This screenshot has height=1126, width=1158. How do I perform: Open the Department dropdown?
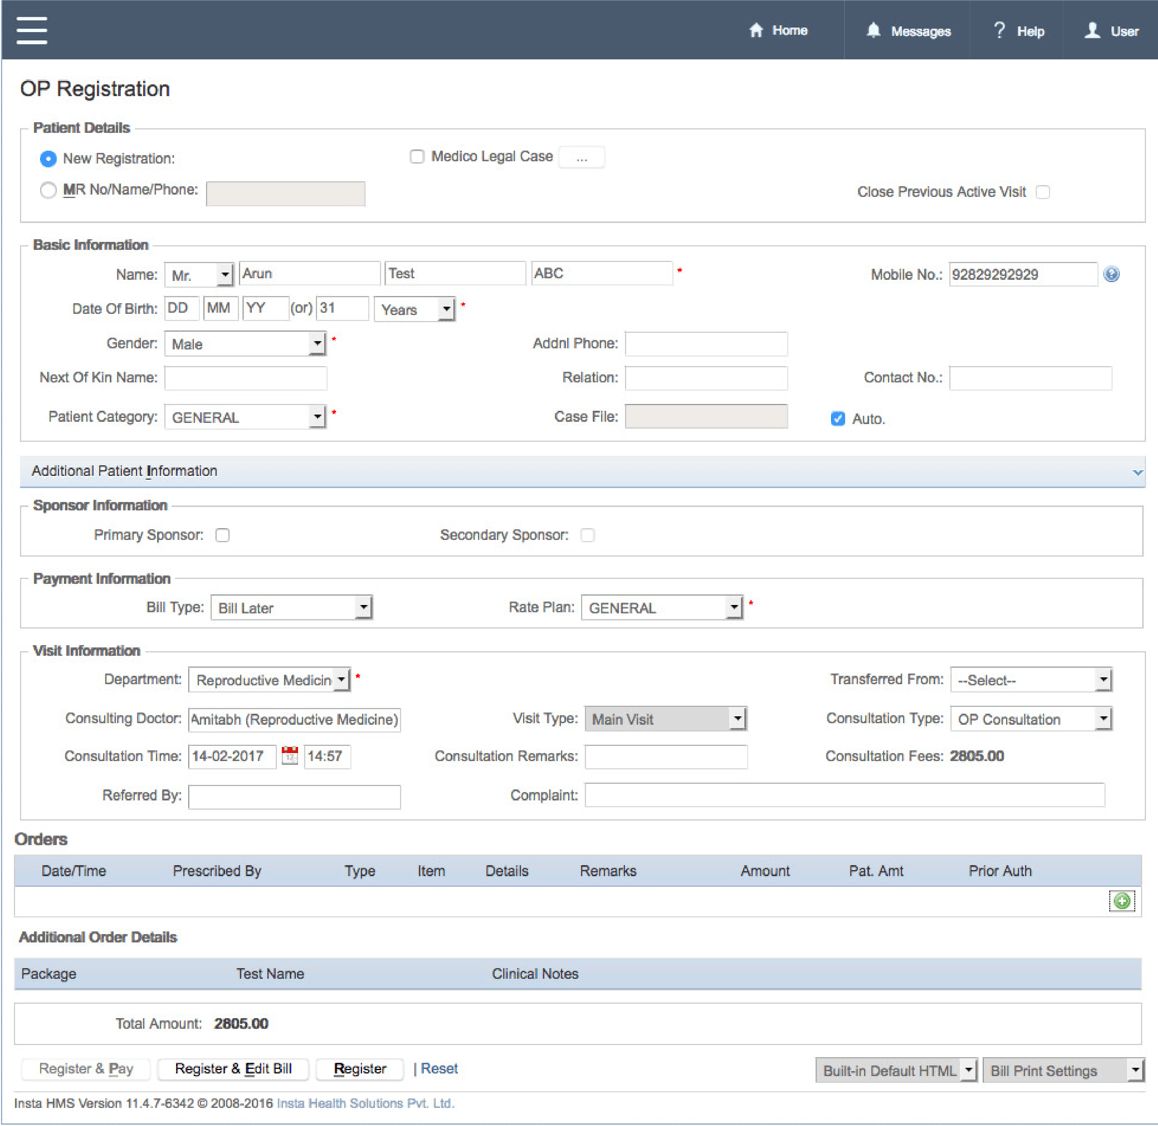tap(269, 680)
